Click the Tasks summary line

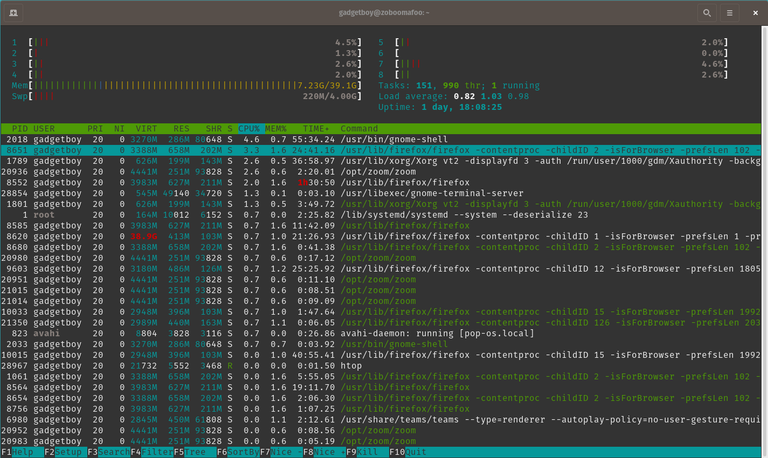pyautogui.click(x=459, y=86)
